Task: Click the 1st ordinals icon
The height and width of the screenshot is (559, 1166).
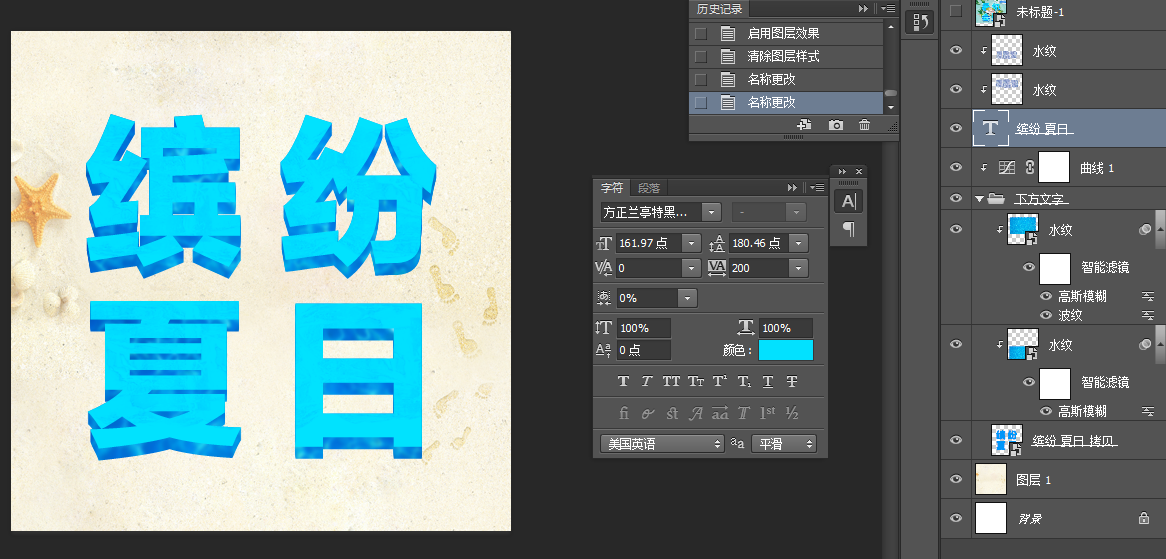Action: pyautogui.click(x=767, y=413)
